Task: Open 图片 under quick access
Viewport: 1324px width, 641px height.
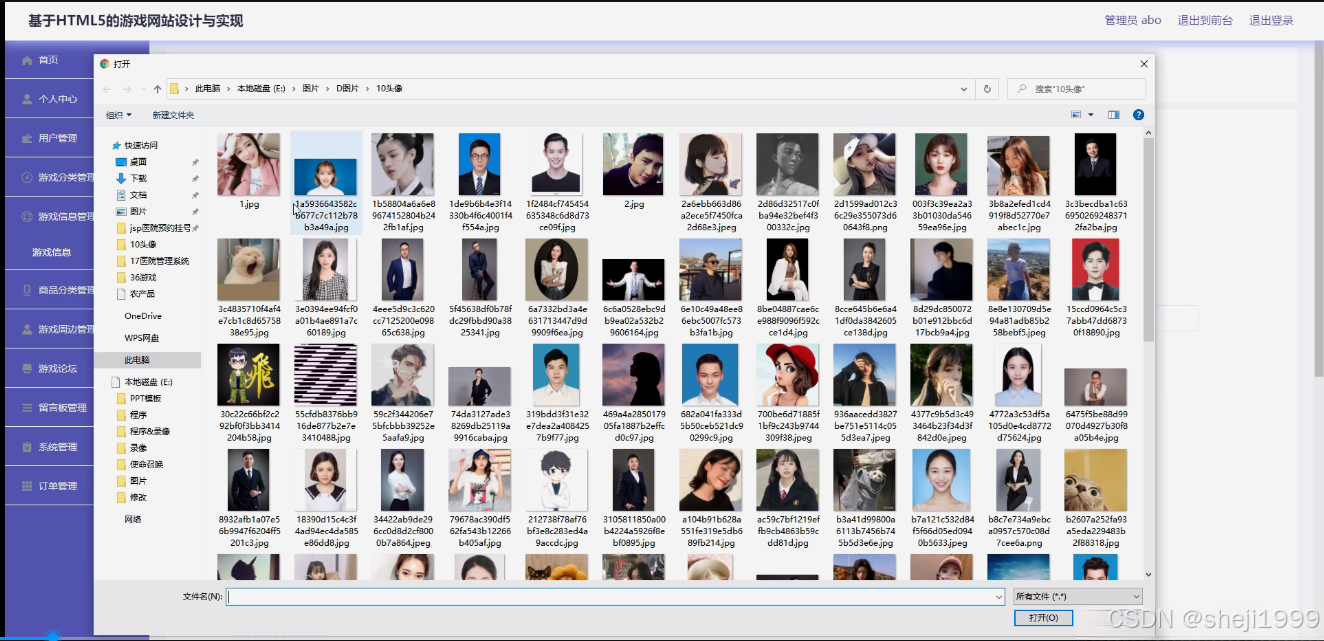Action: 138,211
